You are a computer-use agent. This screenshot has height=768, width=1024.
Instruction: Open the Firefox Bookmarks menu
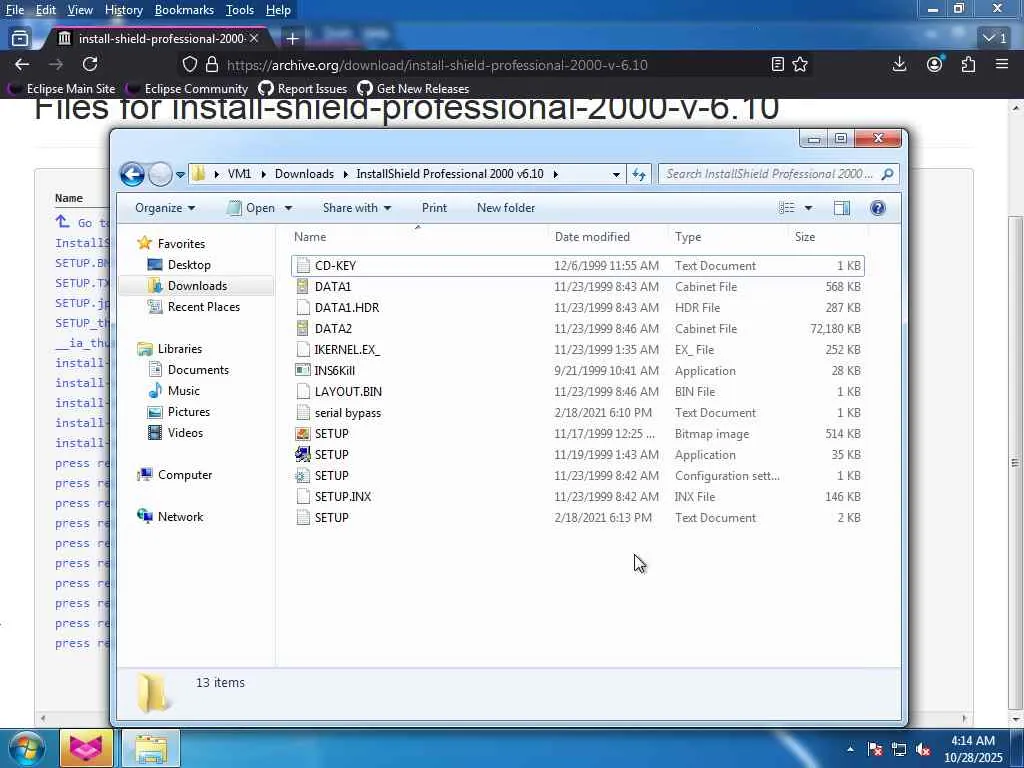[184, 10]
